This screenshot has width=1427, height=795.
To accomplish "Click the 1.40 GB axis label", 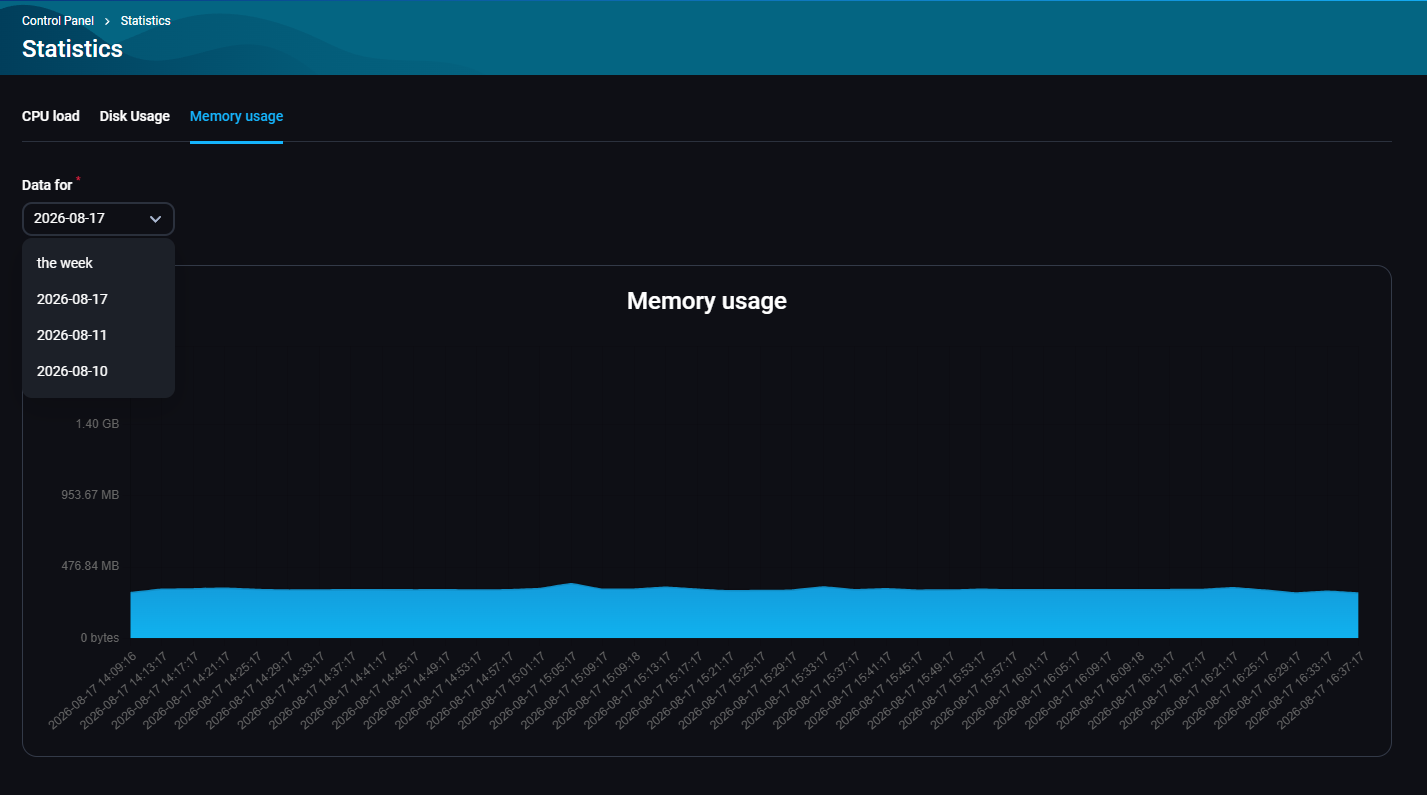I will (97, 424).
